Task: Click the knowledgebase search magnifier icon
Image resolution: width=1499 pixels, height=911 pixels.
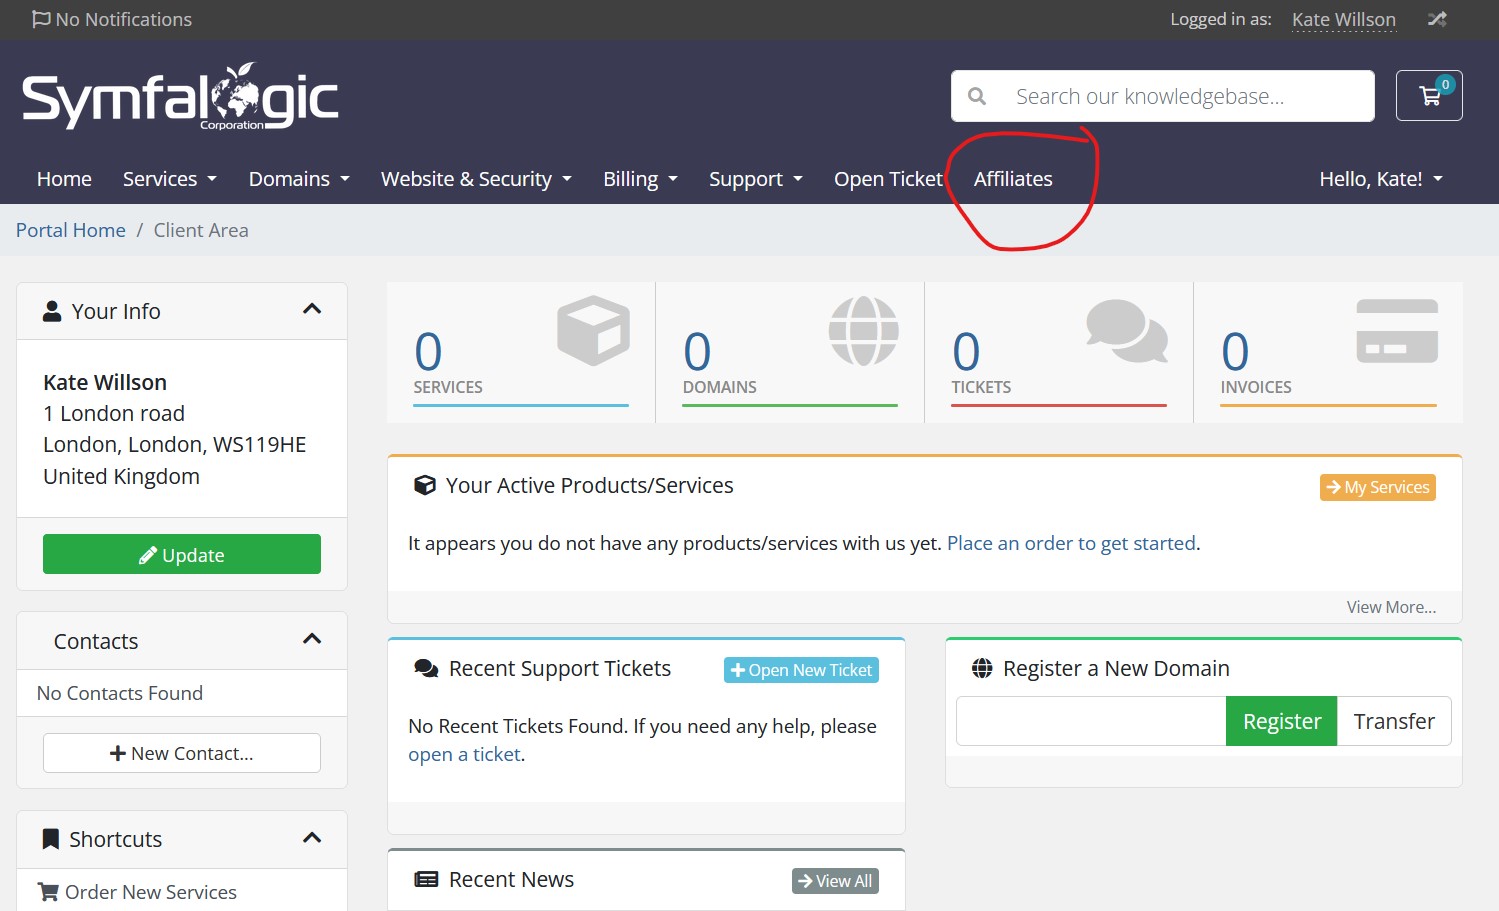Action: (977, 96)
